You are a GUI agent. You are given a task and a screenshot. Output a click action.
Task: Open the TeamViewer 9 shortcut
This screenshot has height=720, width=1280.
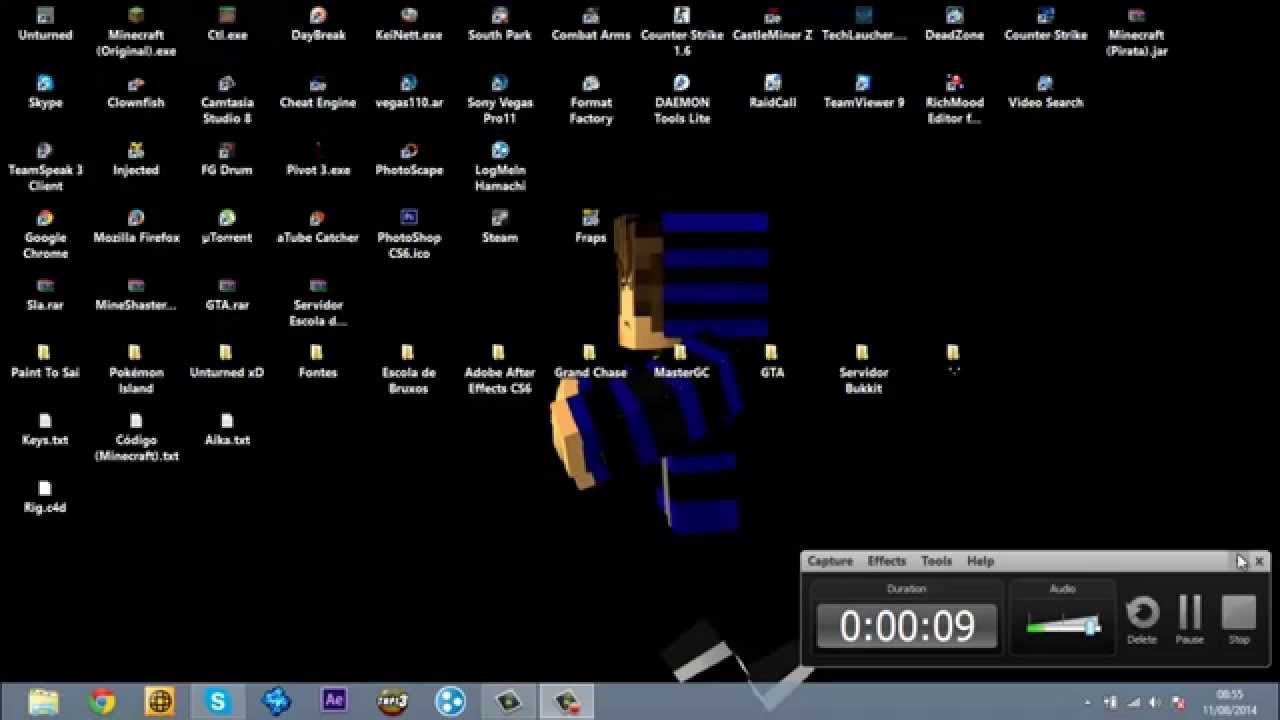[863, 92]
